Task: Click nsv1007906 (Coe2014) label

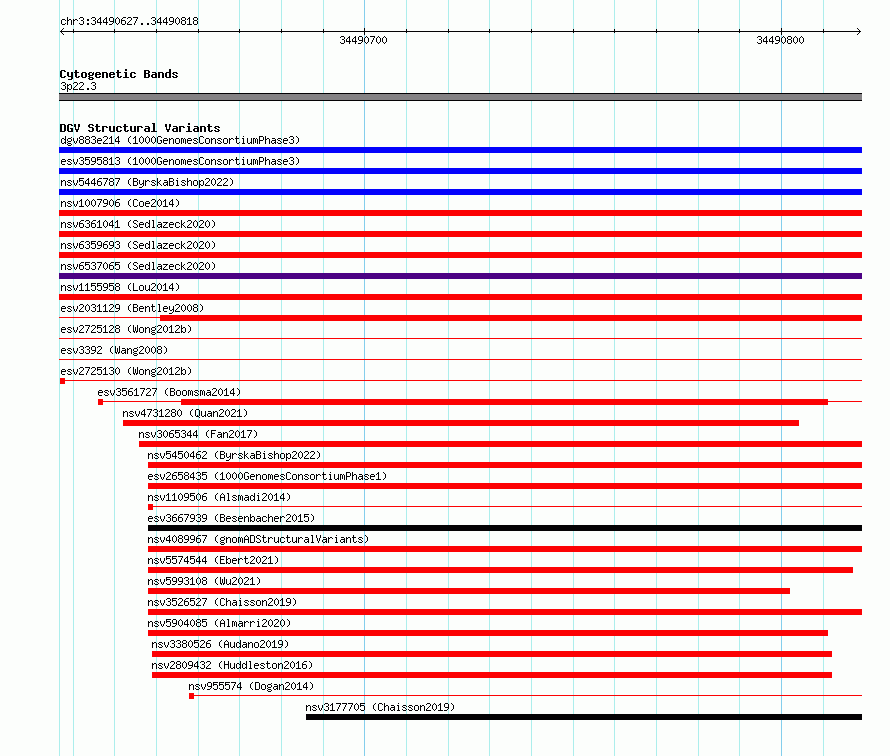Action: (120, 203)
